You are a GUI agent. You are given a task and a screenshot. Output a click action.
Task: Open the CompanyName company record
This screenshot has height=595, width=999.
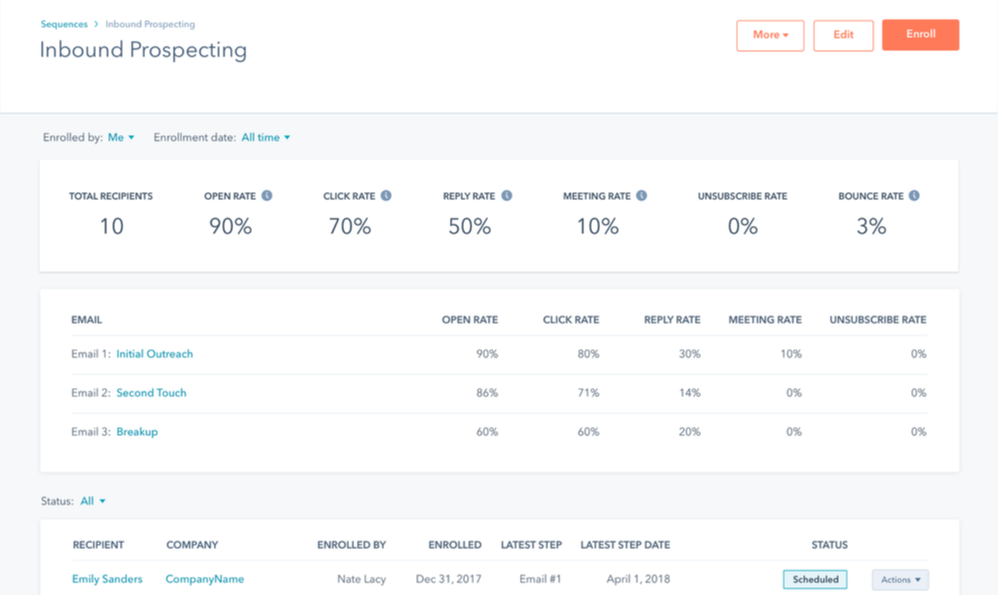(x=204, y=579)
